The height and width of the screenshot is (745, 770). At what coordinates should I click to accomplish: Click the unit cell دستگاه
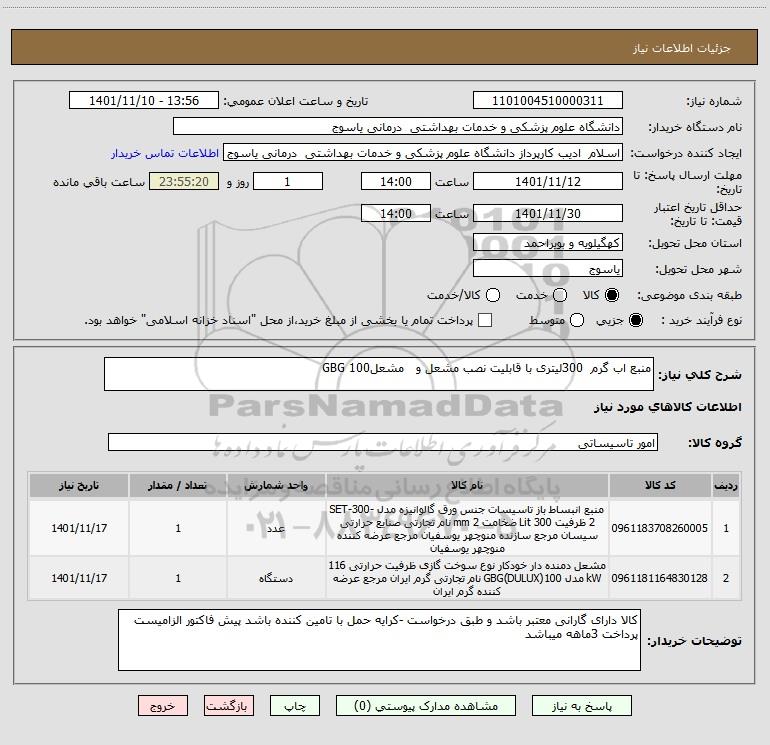276,578
